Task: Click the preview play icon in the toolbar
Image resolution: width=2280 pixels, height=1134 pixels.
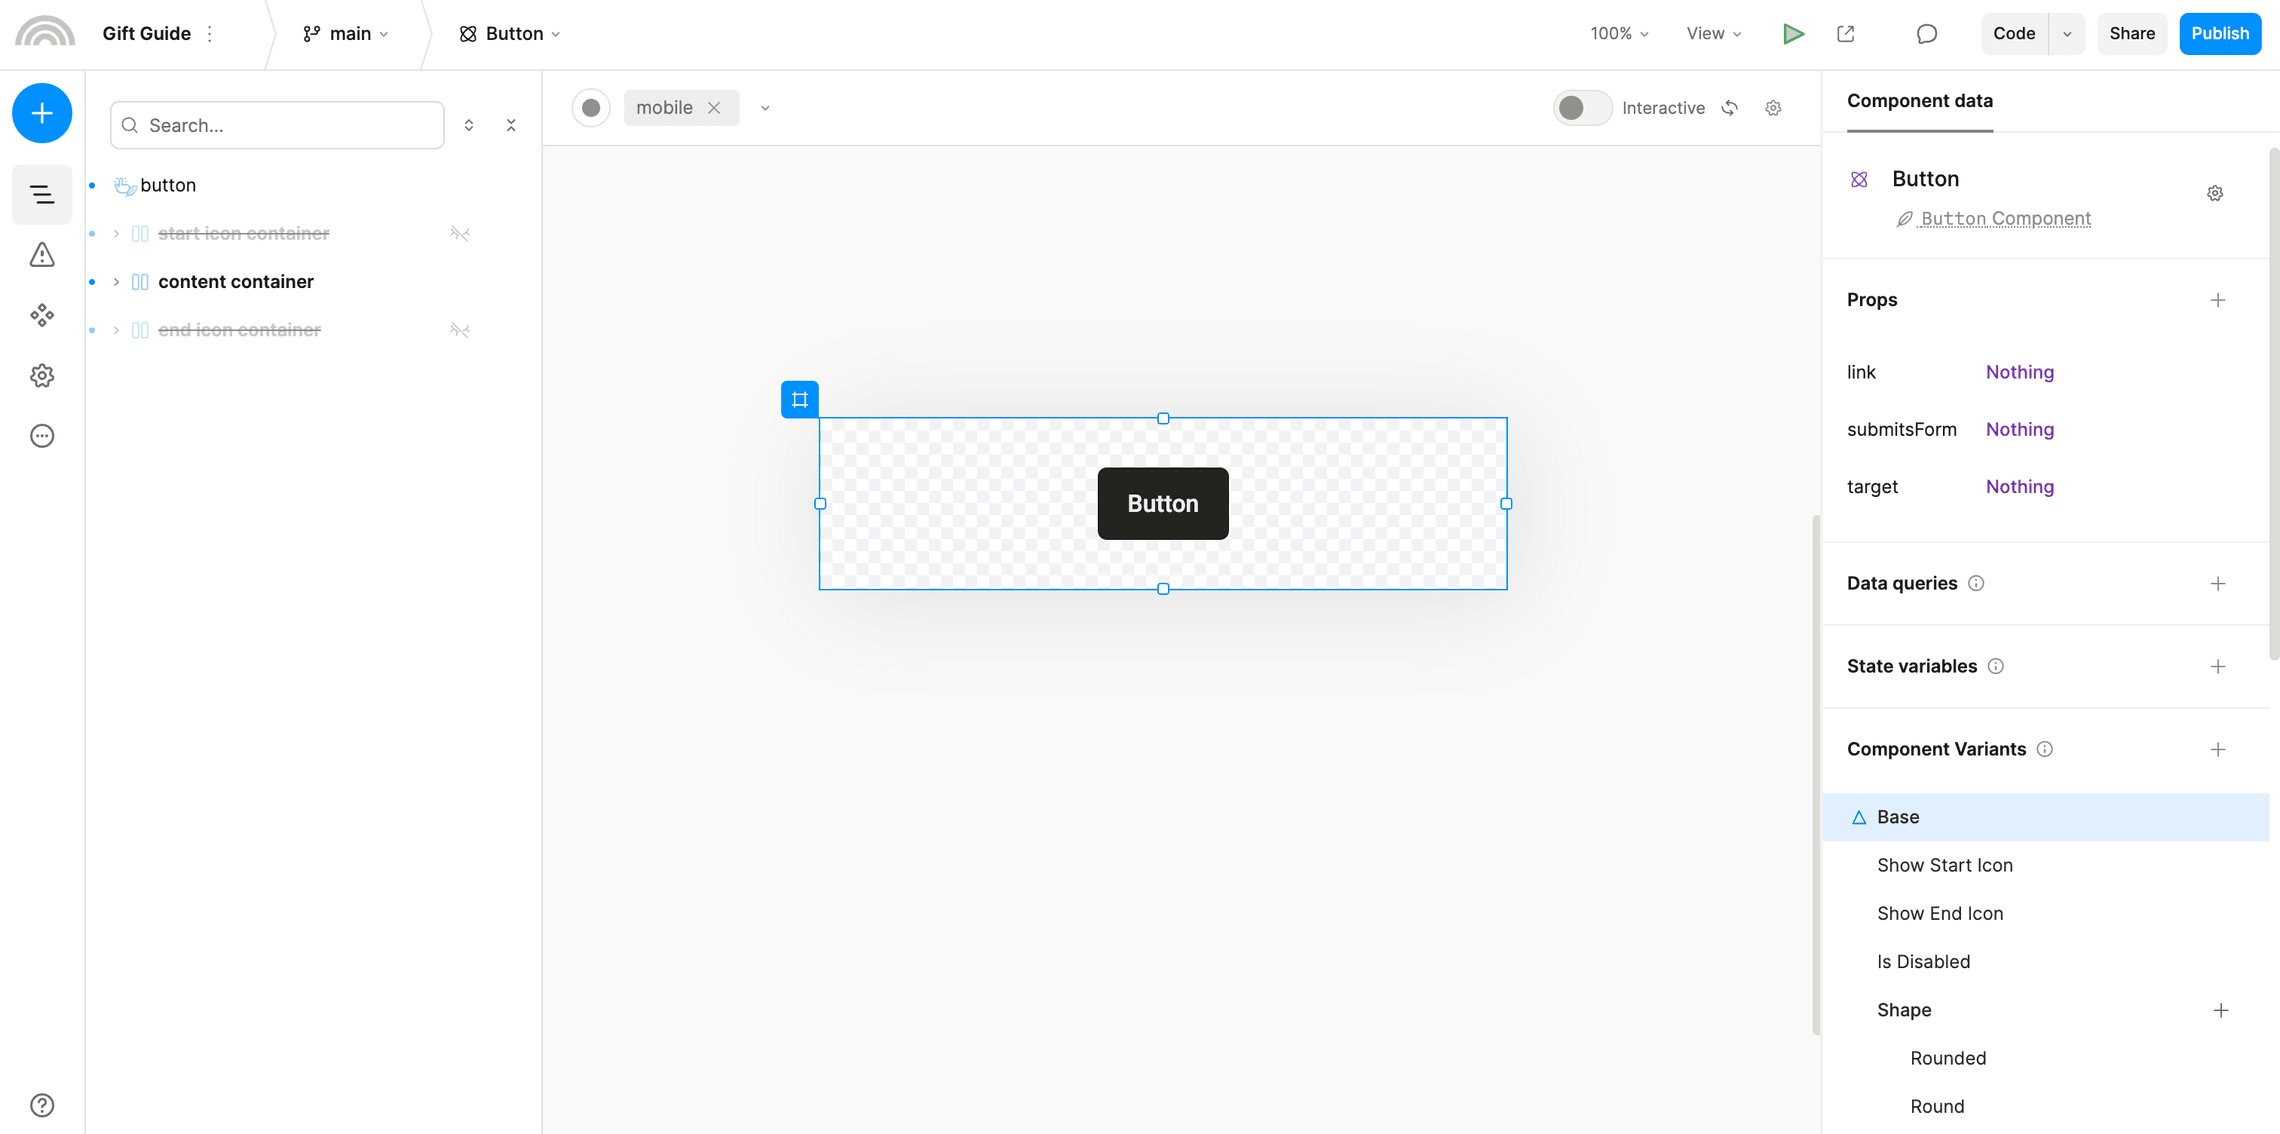Action: click(x=1793, y=33)
